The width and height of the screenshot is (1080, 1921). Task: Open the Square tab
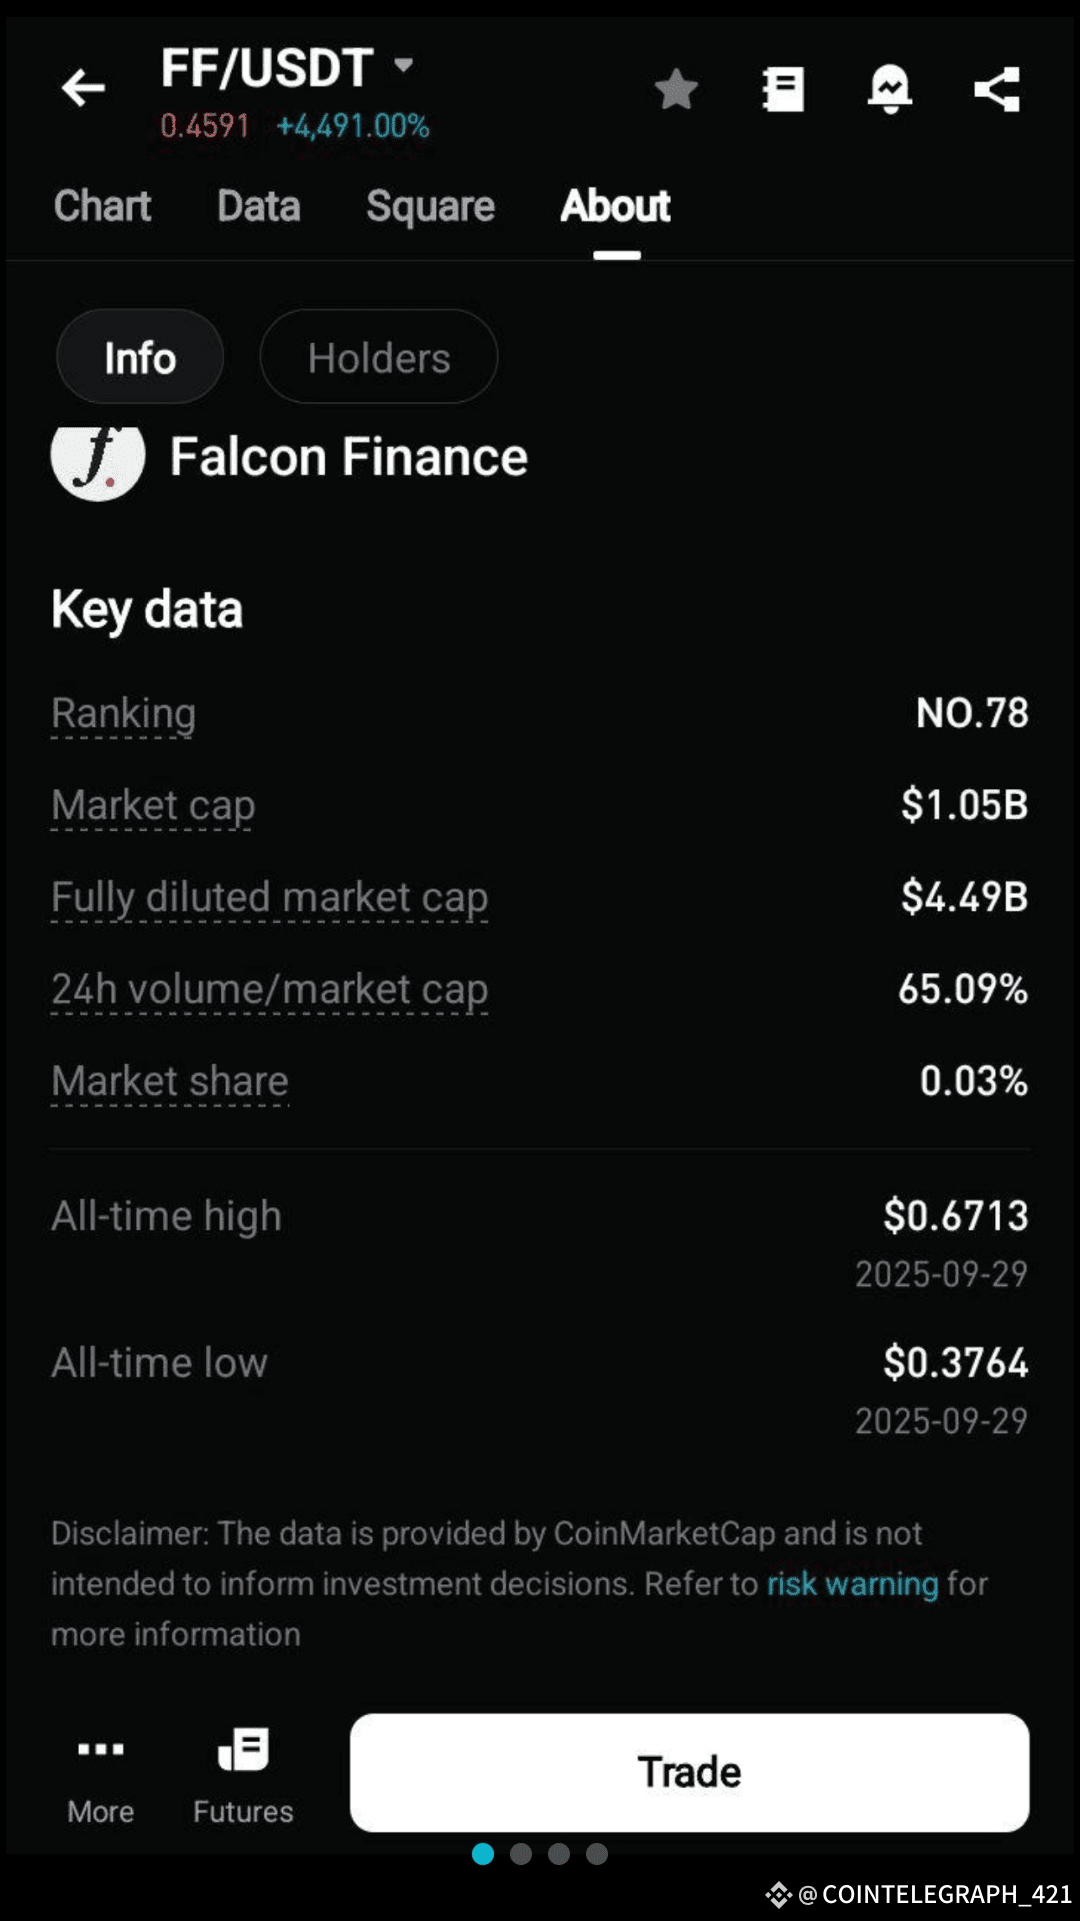pyautogui.click(x=430, y=206)
